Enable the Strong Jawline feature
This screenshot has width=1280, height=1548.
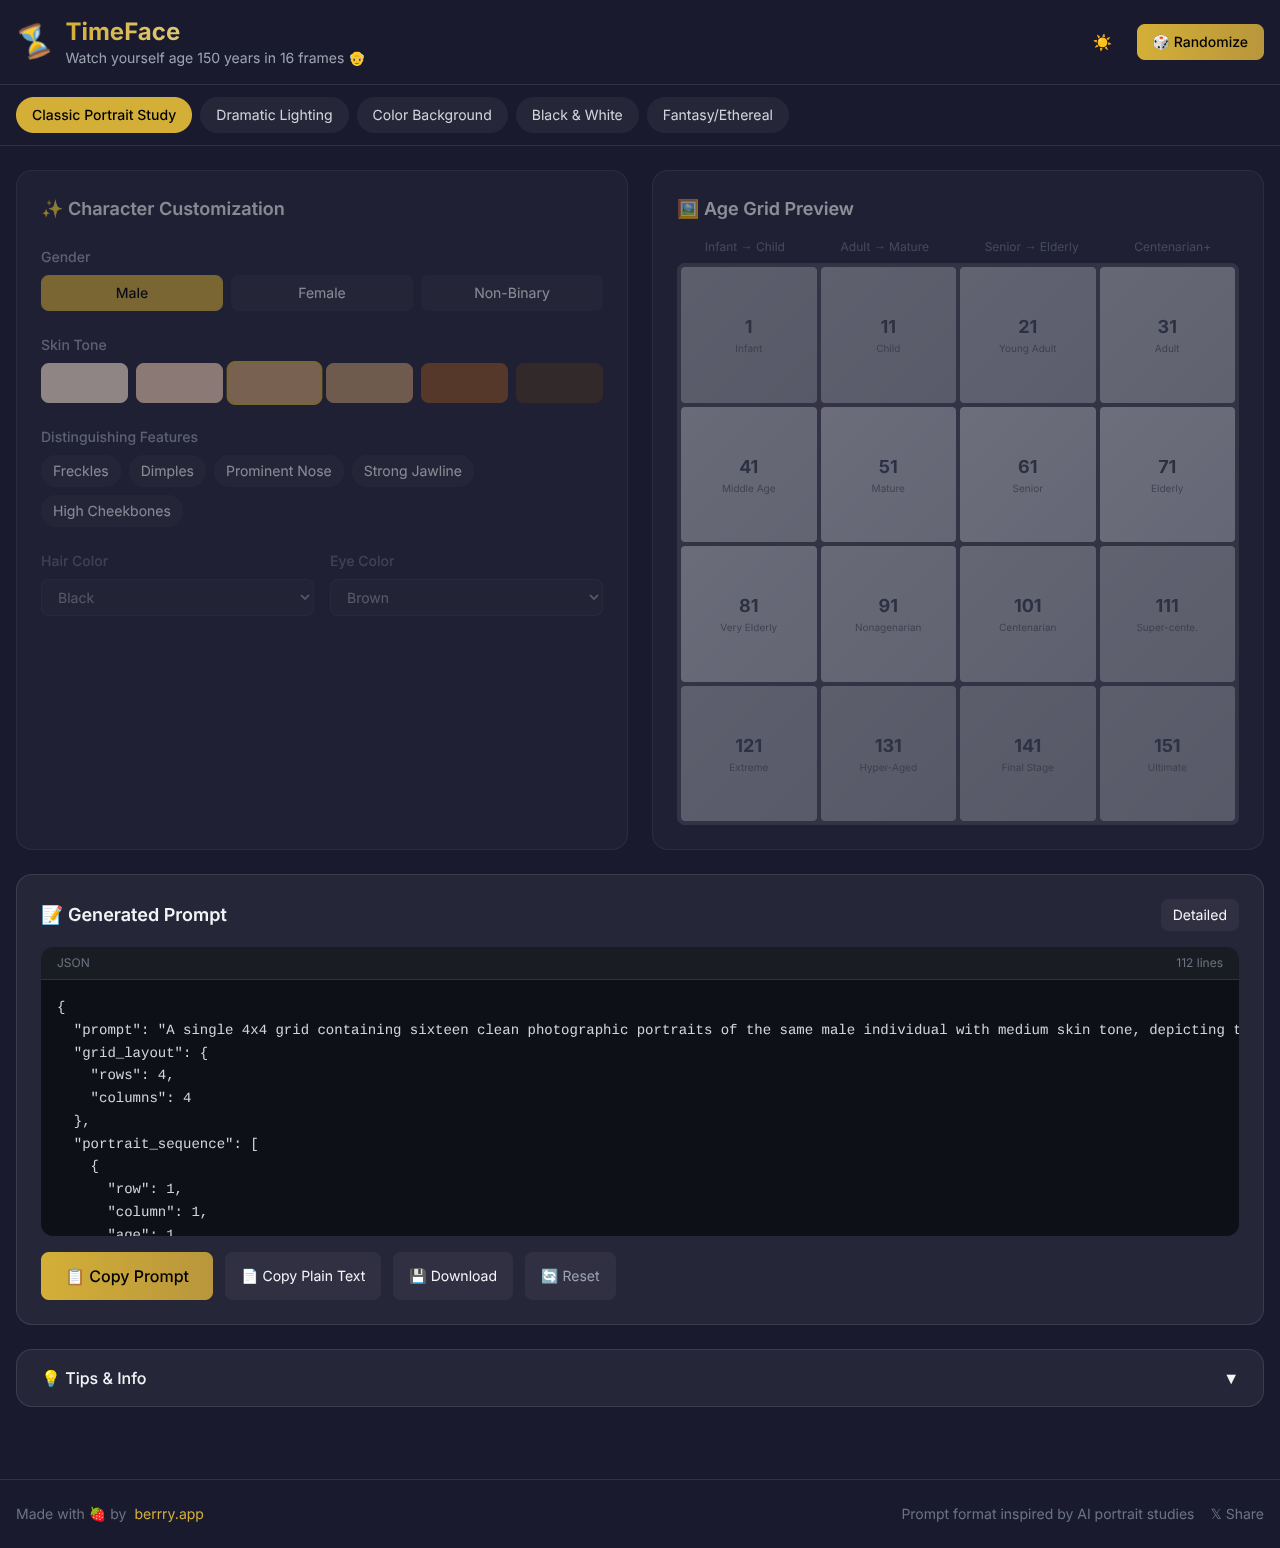click(x=412, y=471)
